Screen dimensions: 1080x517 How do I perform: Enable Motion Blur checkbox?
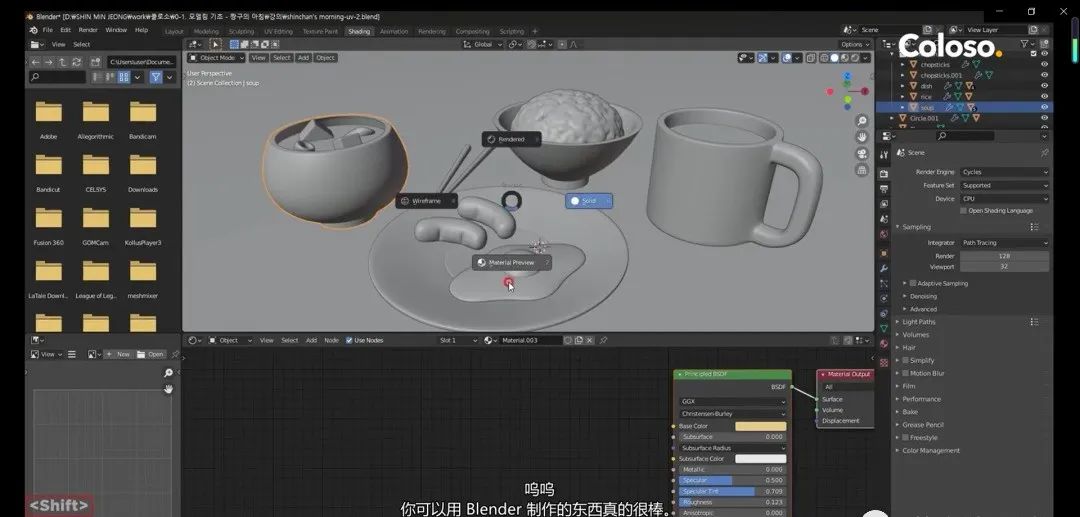pyautogui.click(x=905, y=373)
